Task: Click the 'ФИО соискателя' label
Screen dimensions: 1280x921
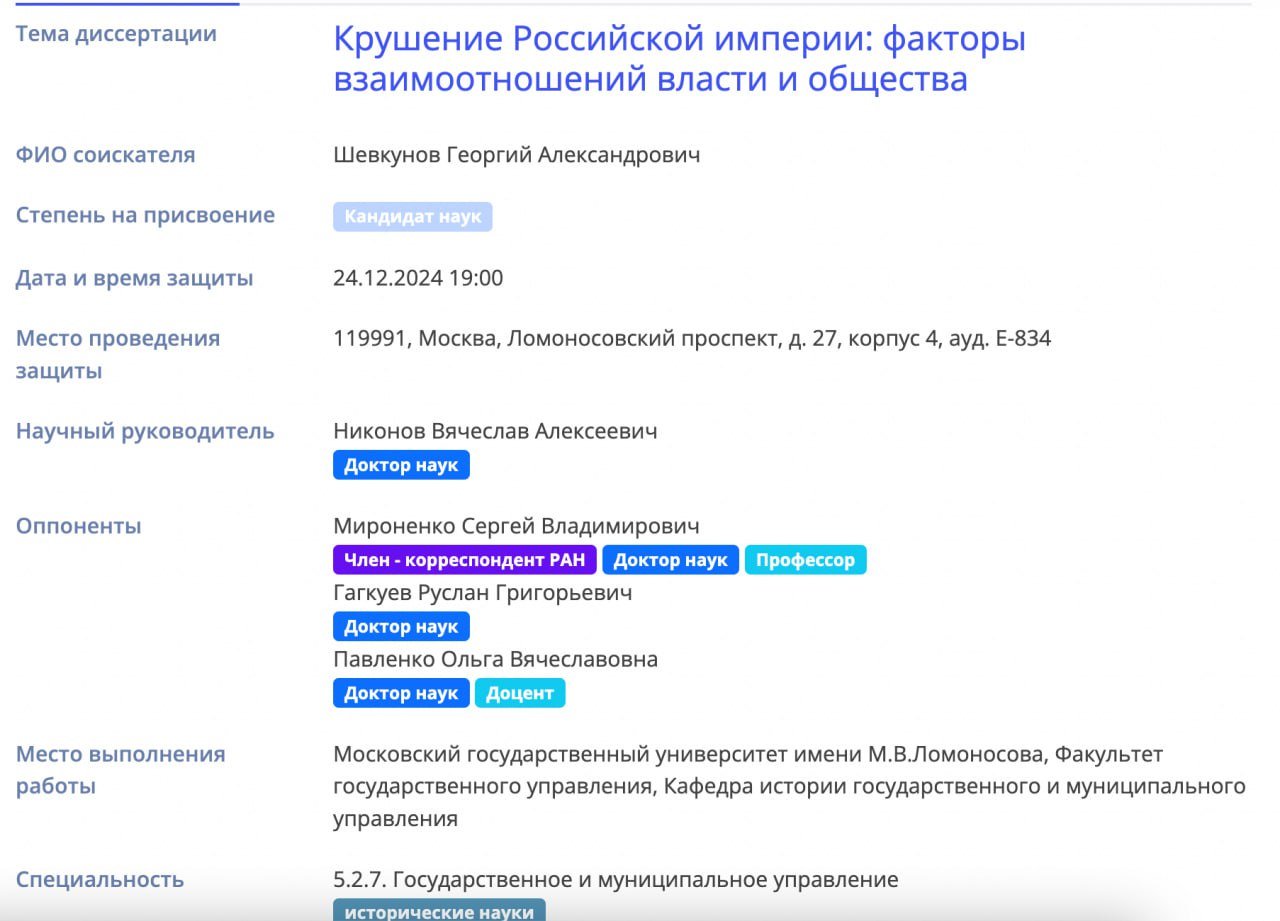Action: pos(105,155)
